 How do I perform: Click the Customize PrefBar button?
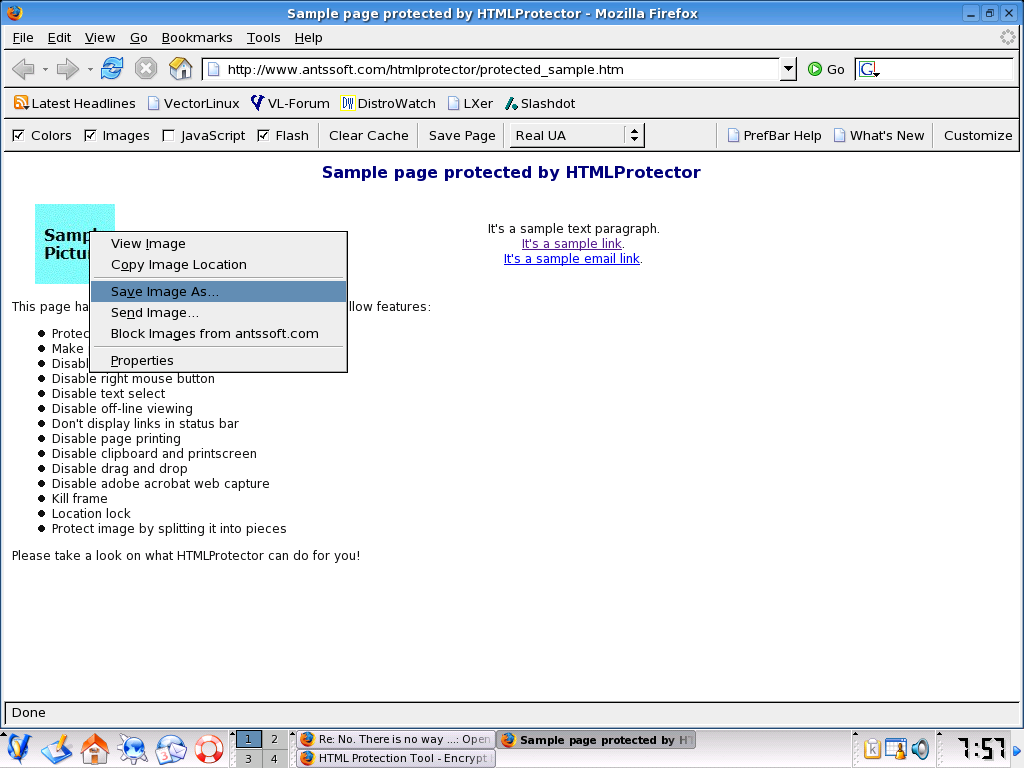(x=978, y=135)
